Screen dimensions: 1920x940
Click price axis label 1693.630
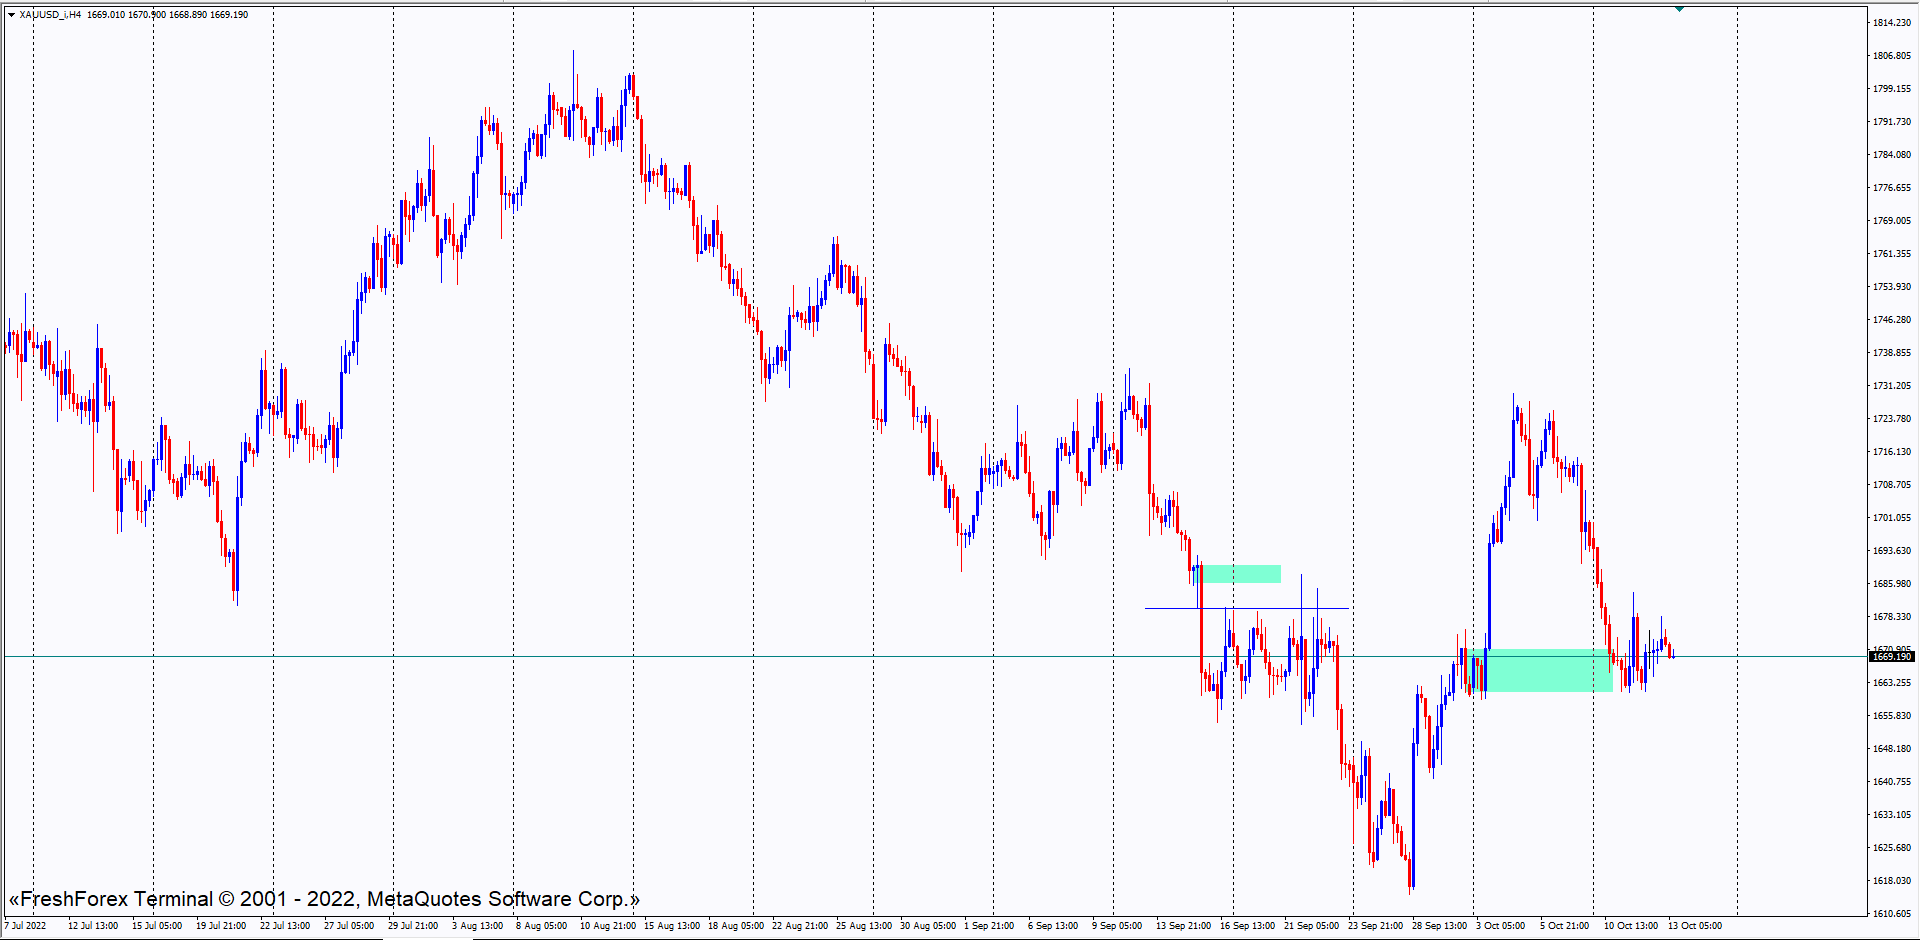point(1892,551)
